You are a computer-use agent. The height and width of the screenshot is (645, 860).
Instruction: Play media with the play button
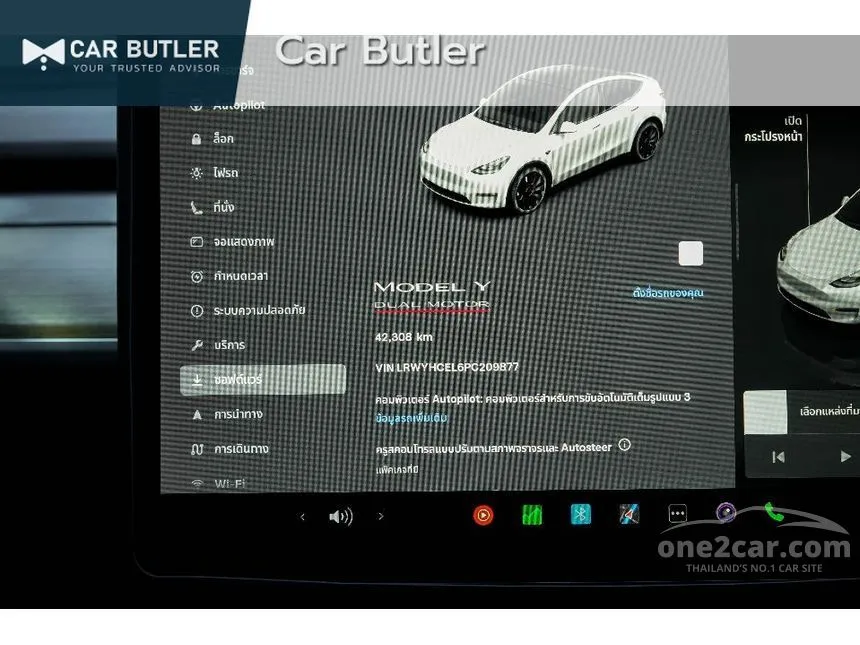(x=845, y=456)
